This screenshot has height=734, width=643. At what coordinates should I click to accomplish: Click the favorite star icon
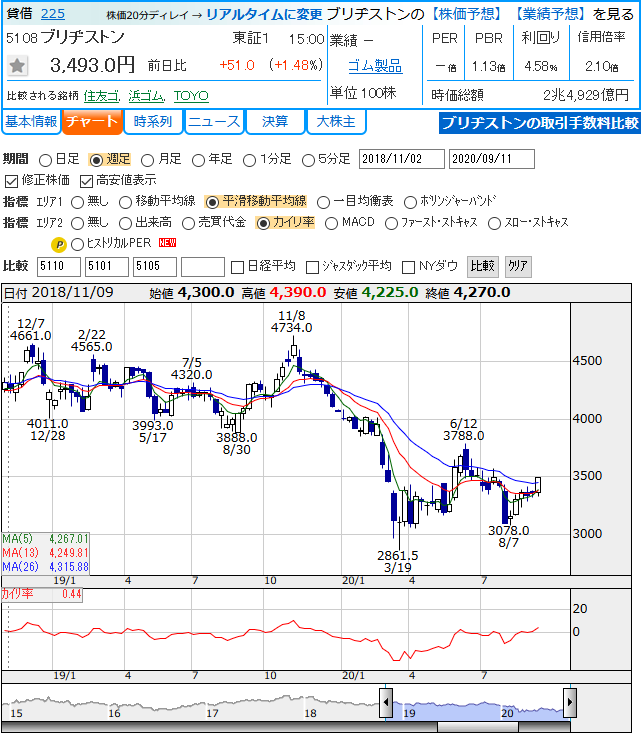(x=18, y=66)
